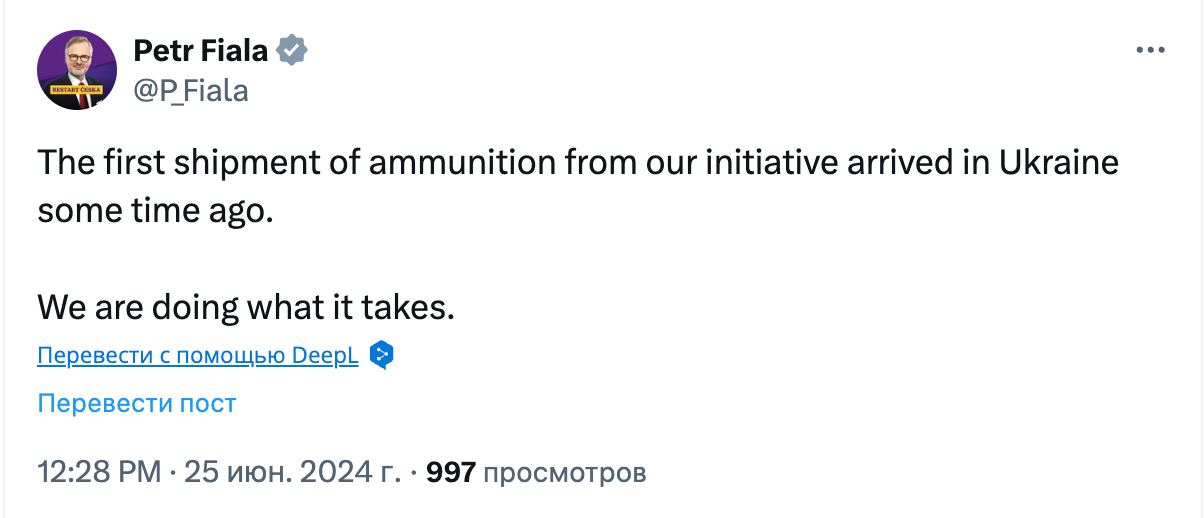Click the 997 view count number

450,471
